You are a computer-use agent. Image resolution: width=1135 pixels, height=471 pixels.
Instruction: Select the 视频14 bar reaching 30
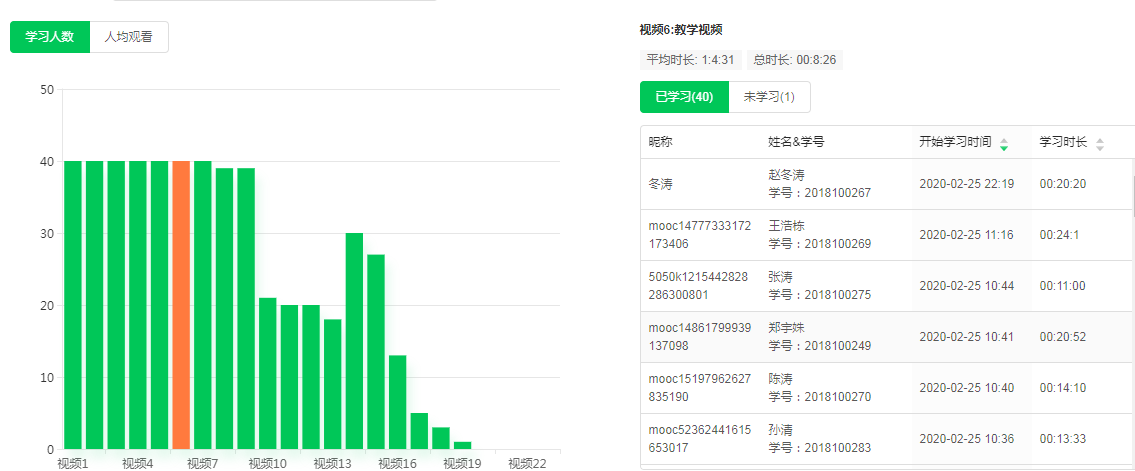pyautogui.click(x=354, y=340)
